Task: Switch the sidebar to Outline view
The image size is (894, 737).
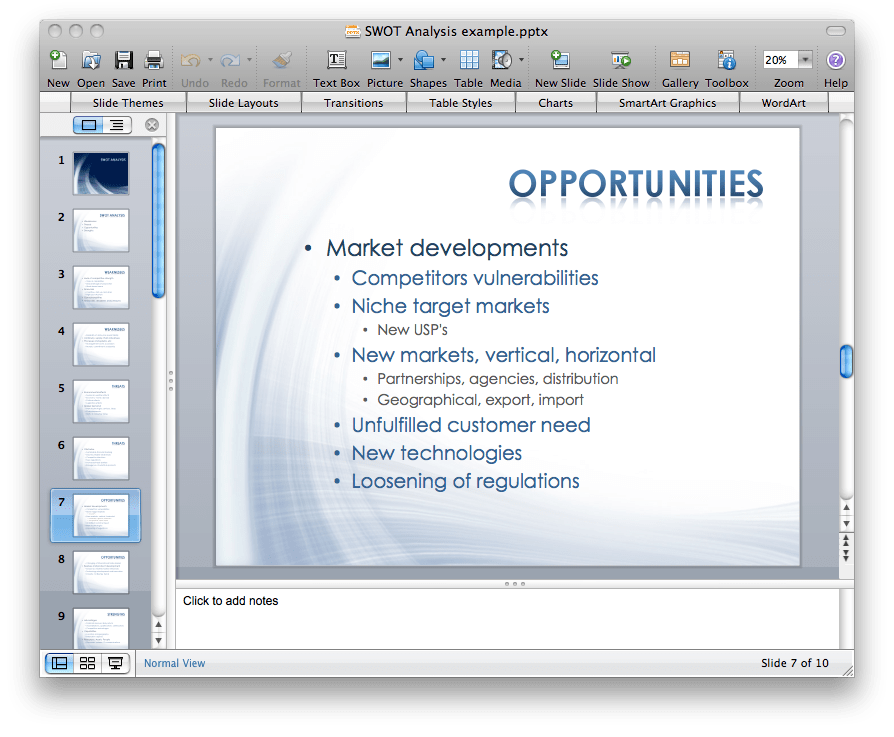Action: 116,123
